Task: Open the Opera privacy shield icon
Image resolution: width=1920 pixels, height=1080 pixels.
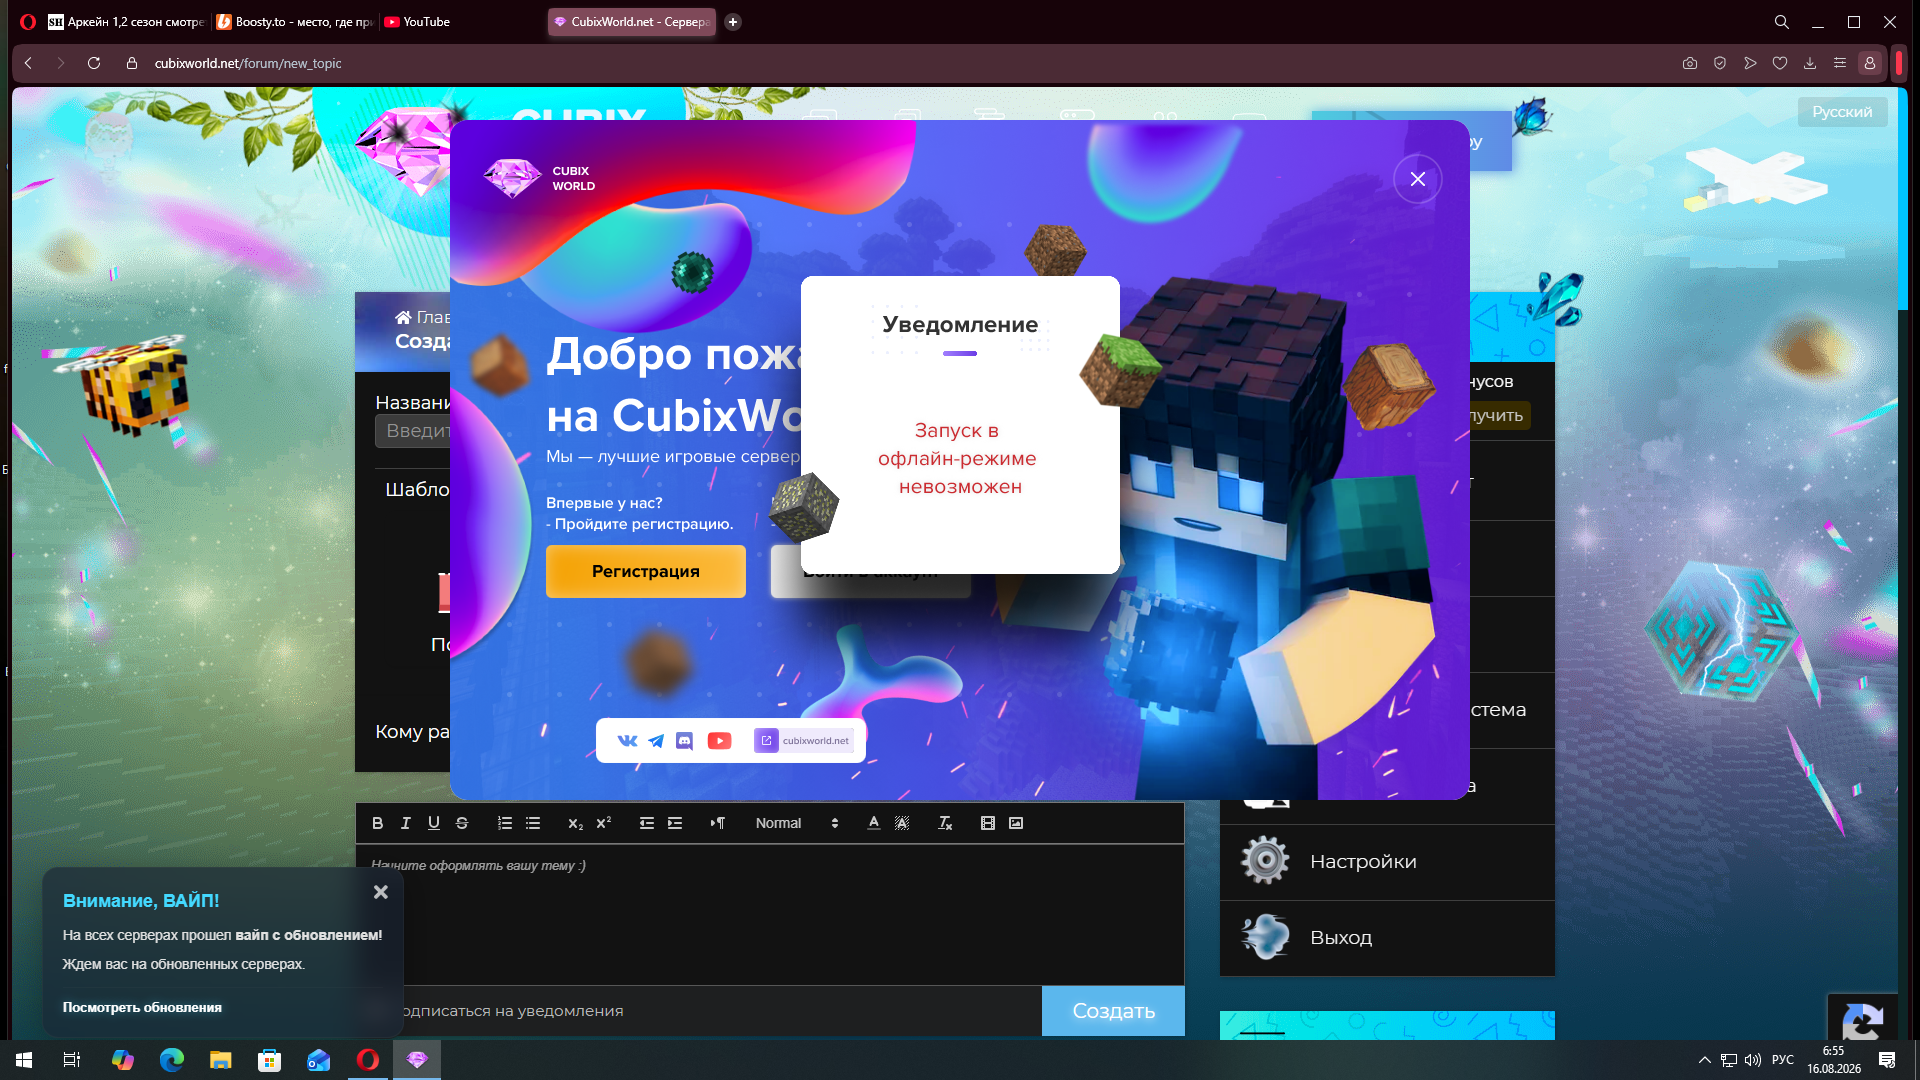Action: click(1720, 63)
